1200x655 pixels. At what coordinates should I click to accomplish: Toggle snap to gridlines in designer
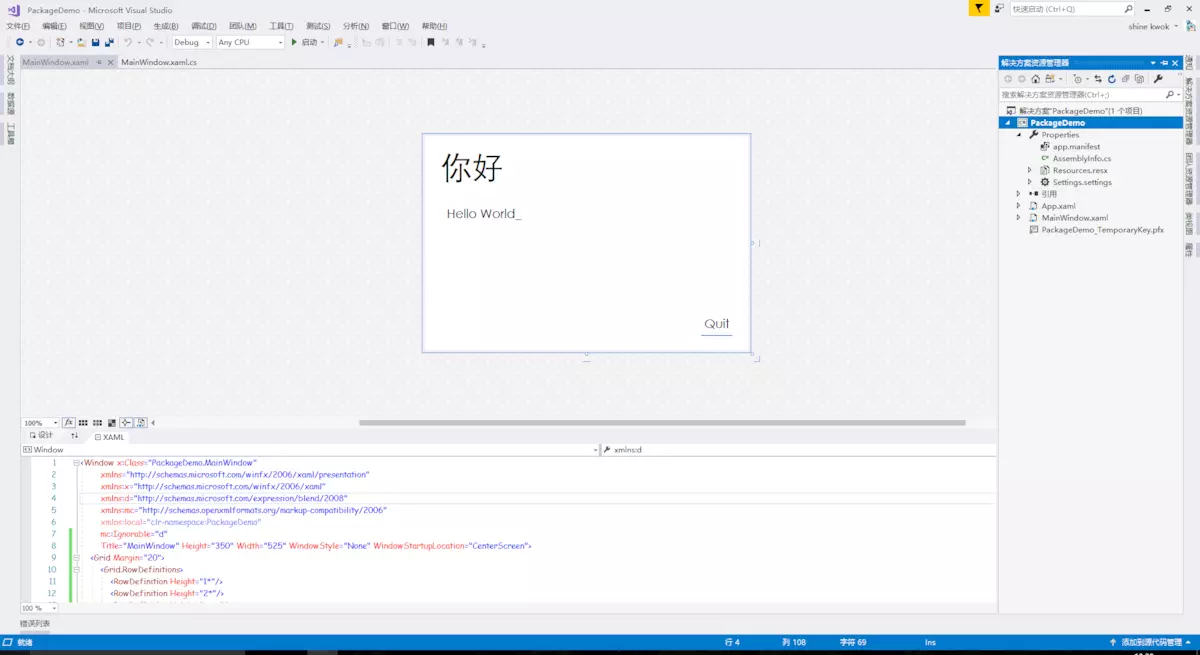pos(97,423)
